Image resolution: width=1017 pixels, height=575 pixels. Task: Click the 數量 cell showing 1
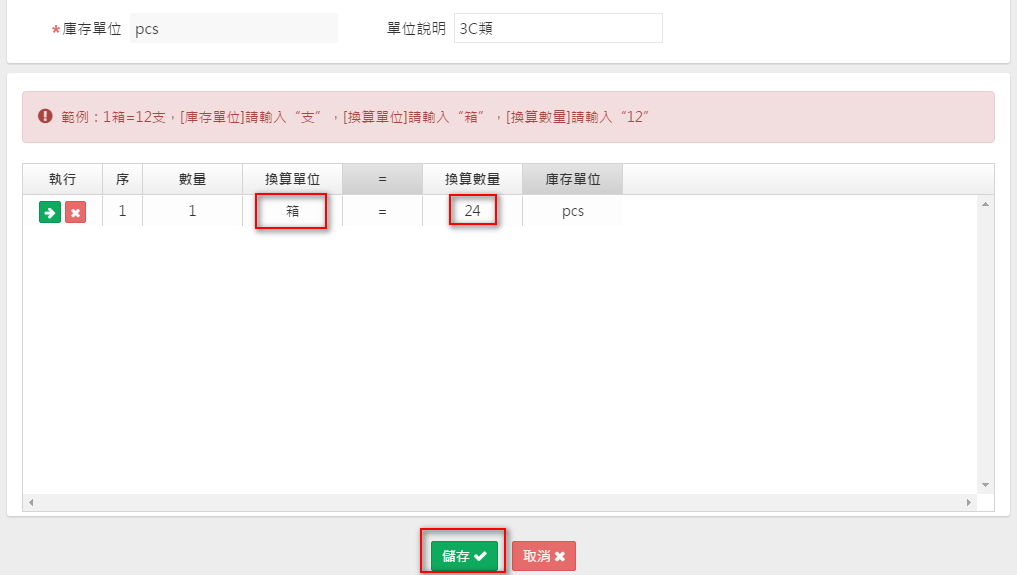(192, 211)
